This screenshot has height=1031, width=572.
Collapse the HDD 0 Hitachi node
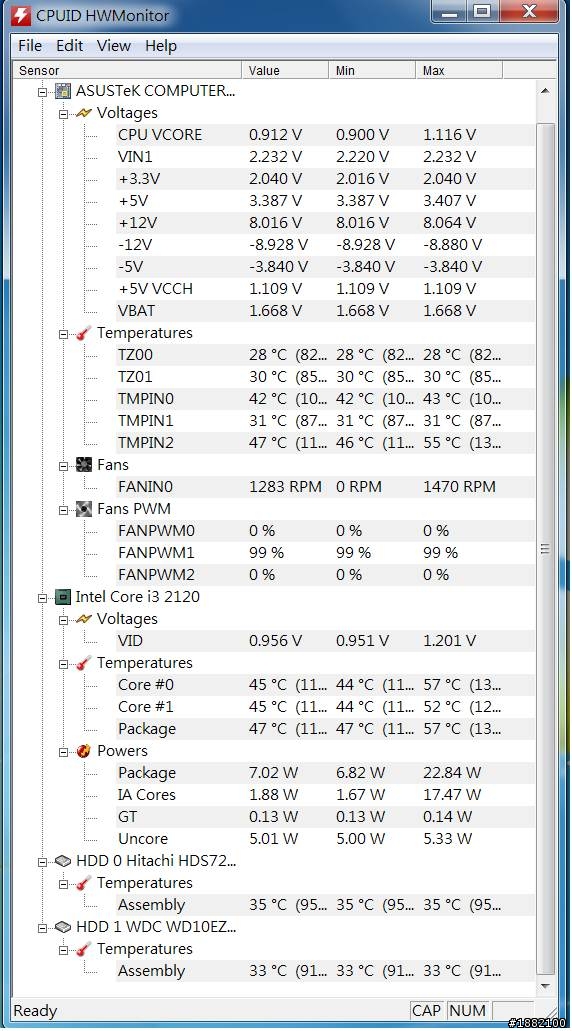pyautogui.click(x=43, y=861)
